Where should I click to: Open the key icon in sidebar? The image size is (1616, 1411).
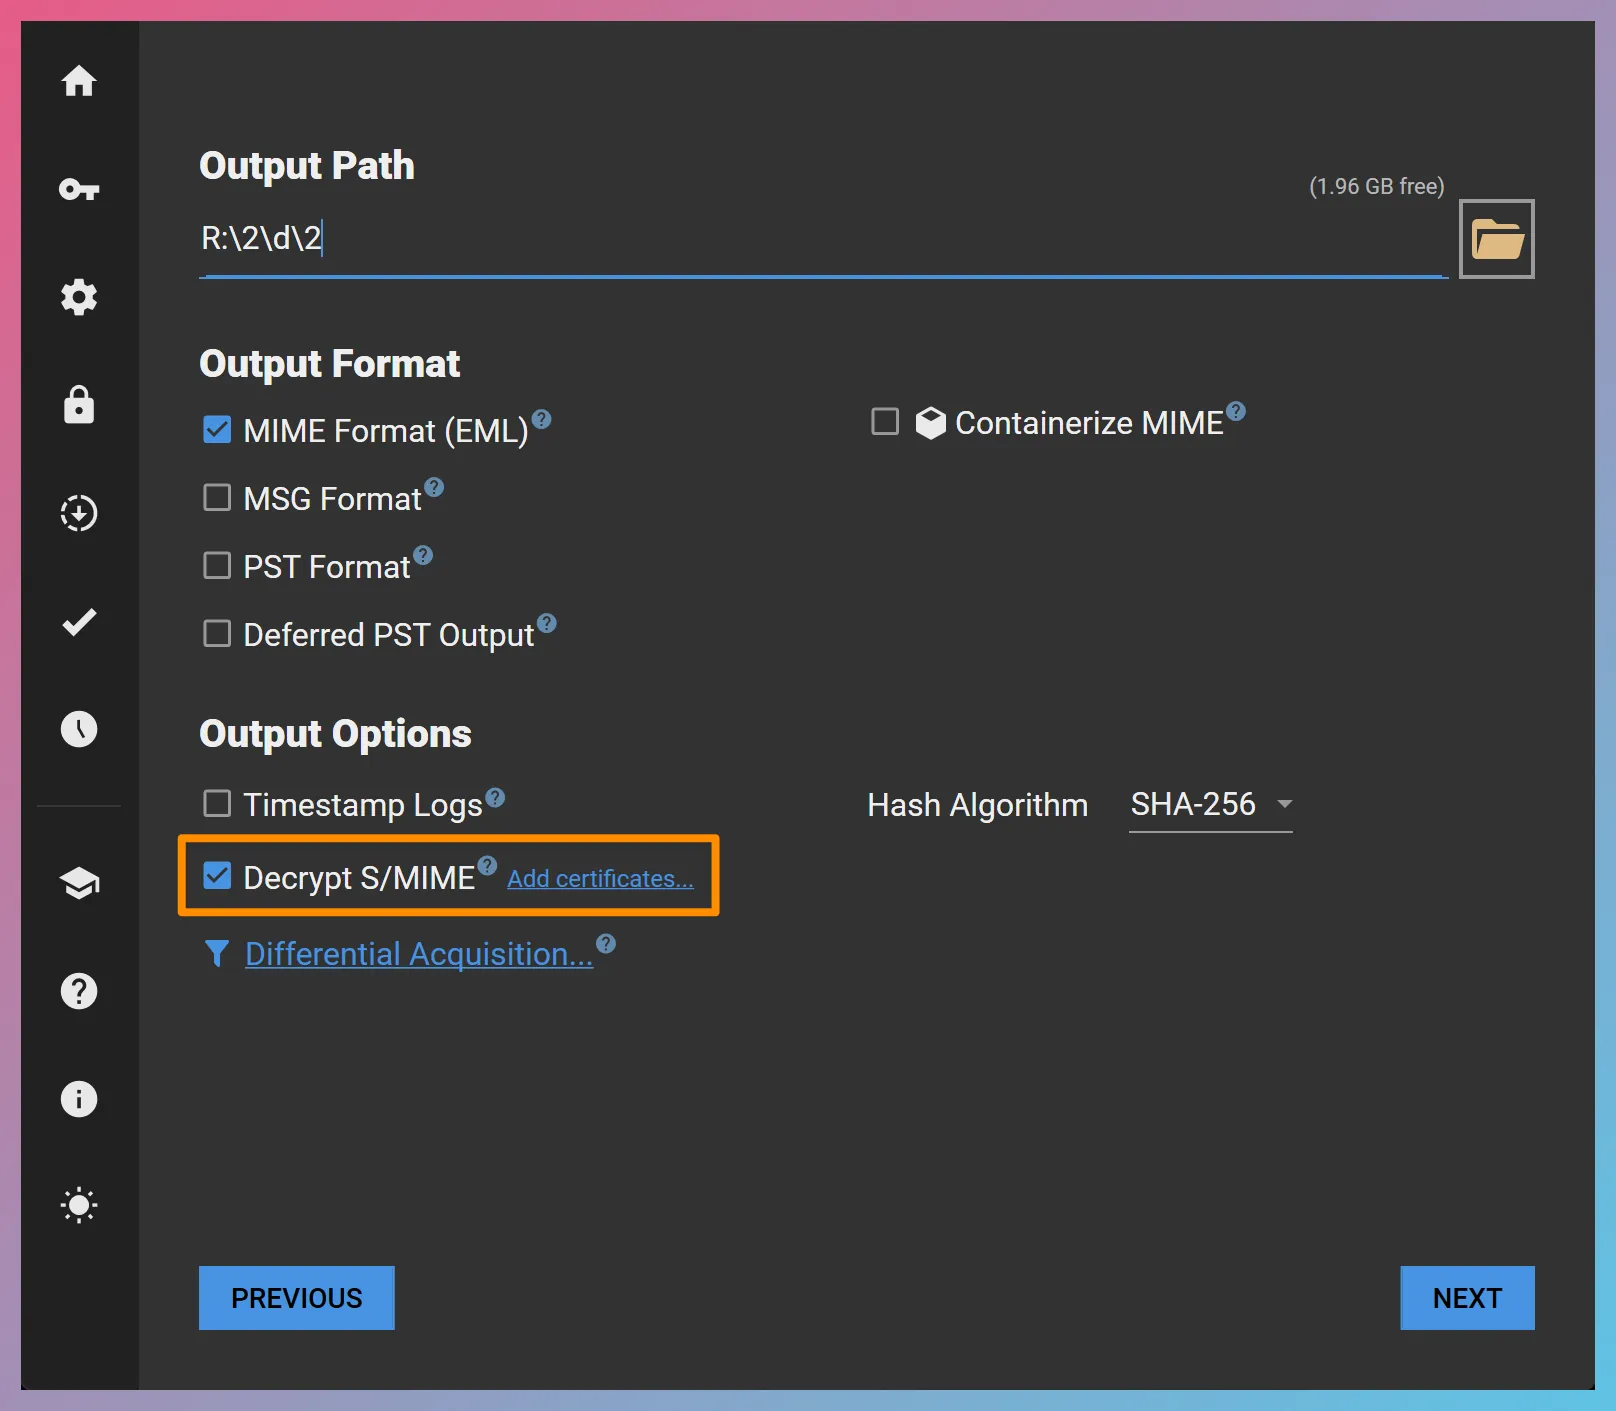[79, 189]
